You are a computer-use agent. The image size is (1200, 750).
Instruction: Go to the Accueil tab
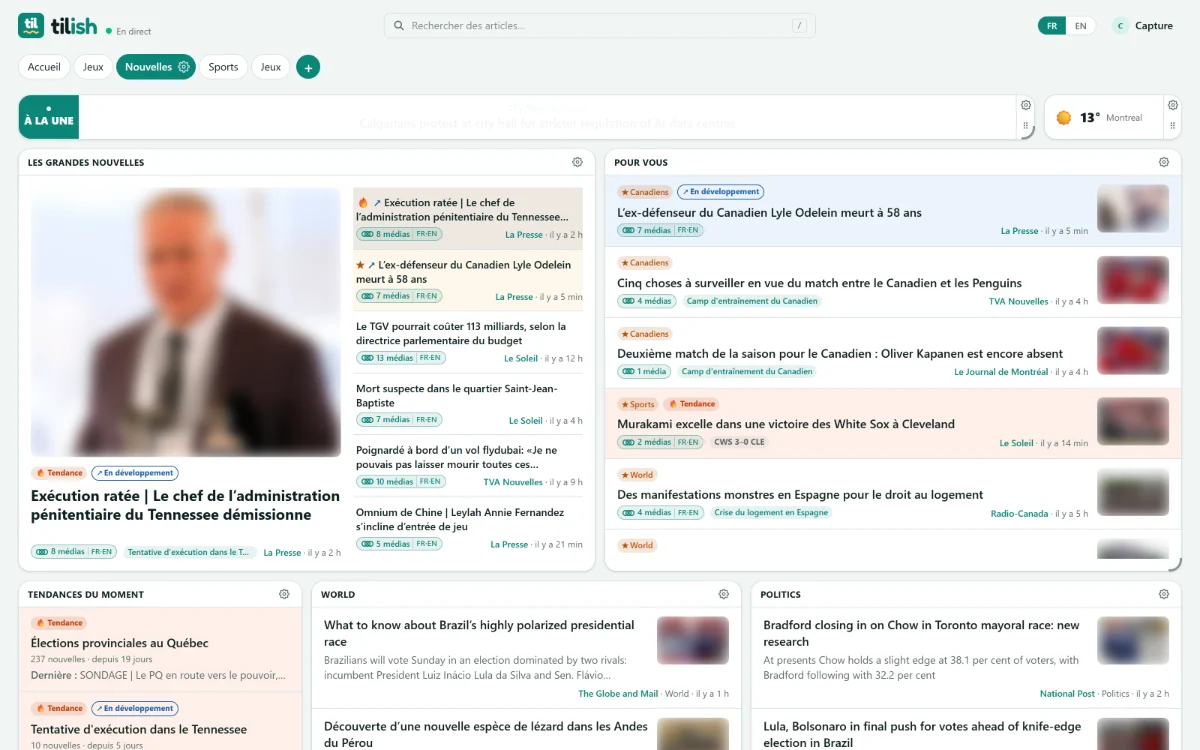point(44,67)
